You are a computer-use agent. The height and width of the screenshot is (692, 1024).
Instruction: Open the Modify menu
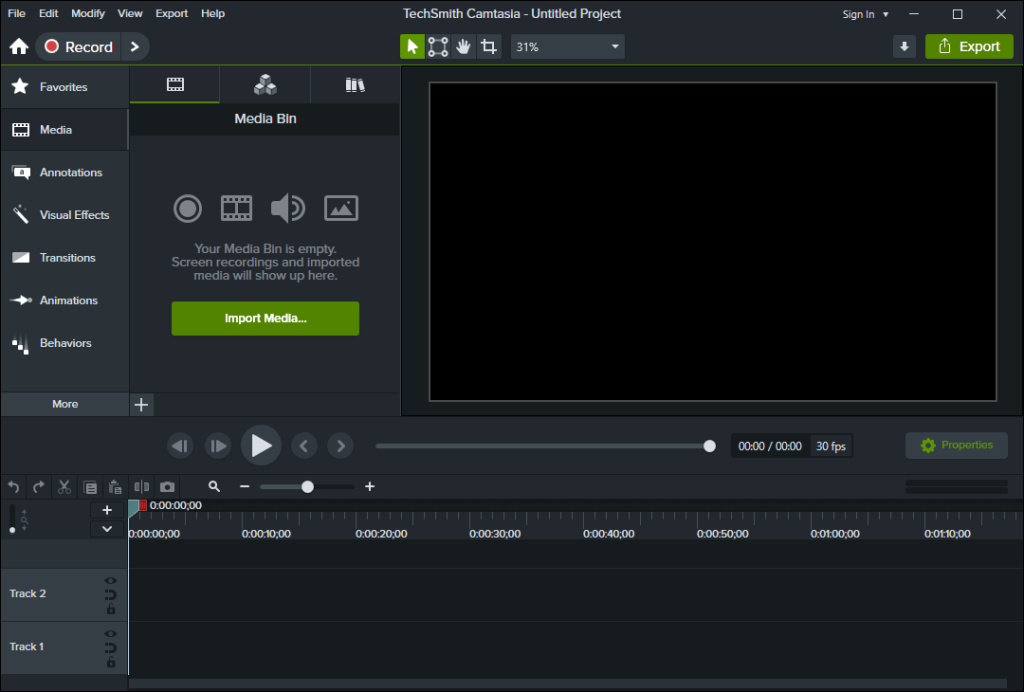88,13
